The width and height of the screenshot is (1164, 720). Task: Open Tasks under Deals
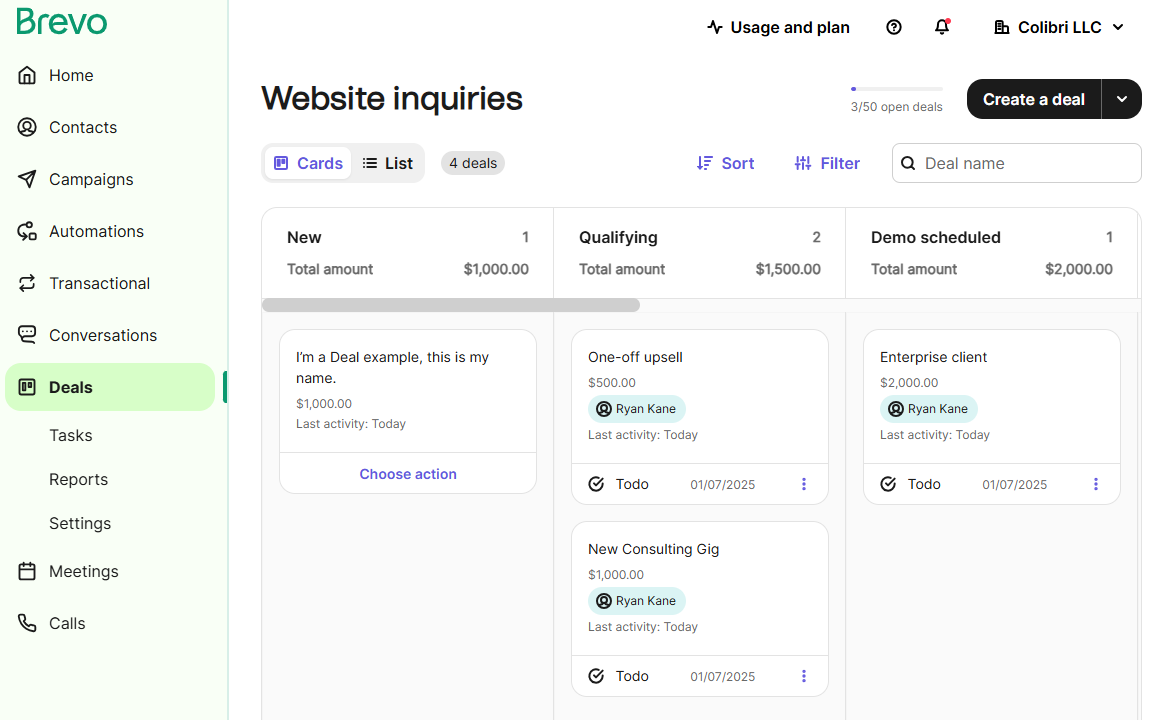click(x=71, y=436)
